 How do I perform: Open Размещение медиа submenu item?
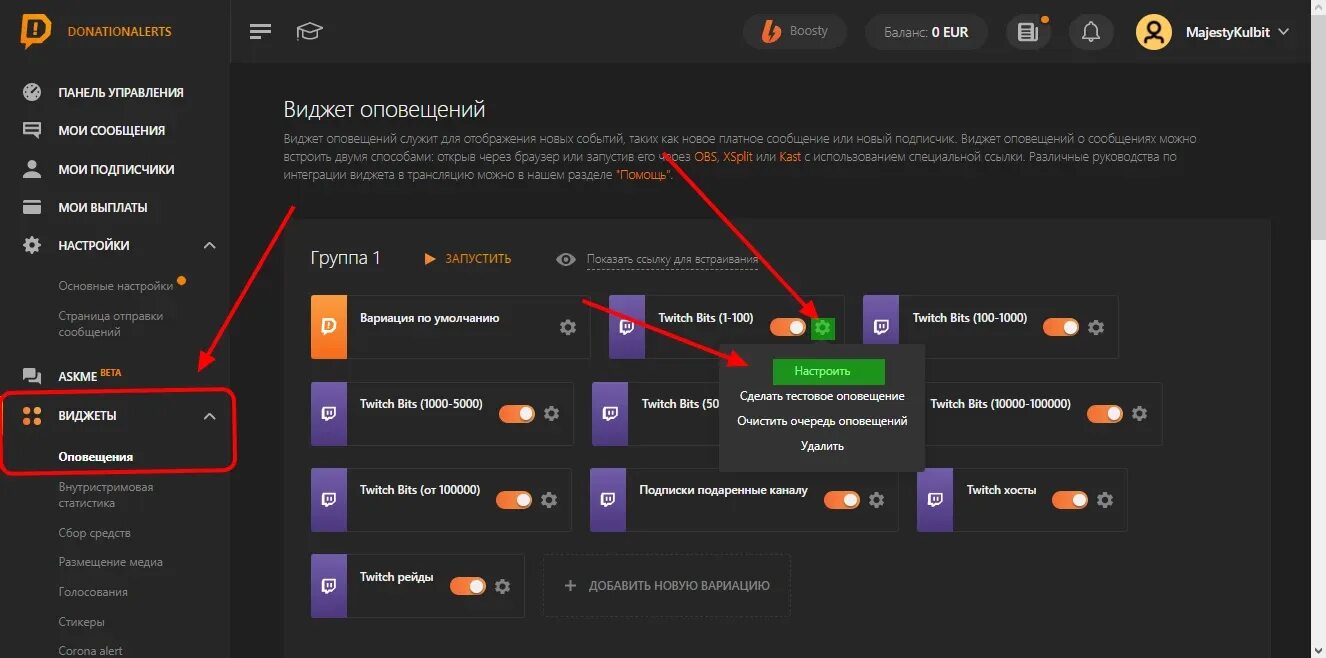[x=110, y=562]
